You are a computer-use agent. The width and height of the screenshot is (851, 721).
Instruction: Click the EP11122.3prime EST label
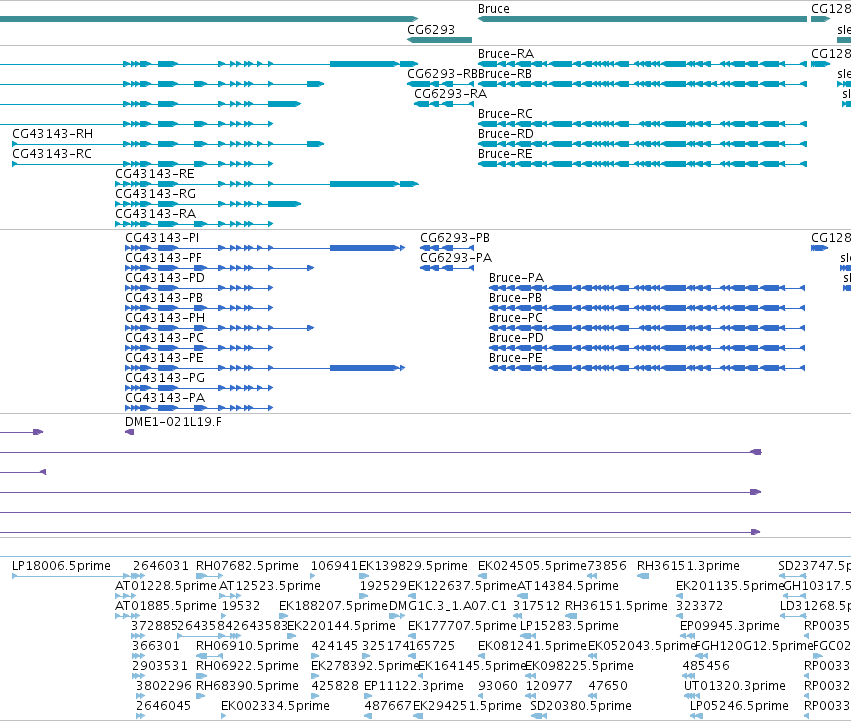(414, 686)
